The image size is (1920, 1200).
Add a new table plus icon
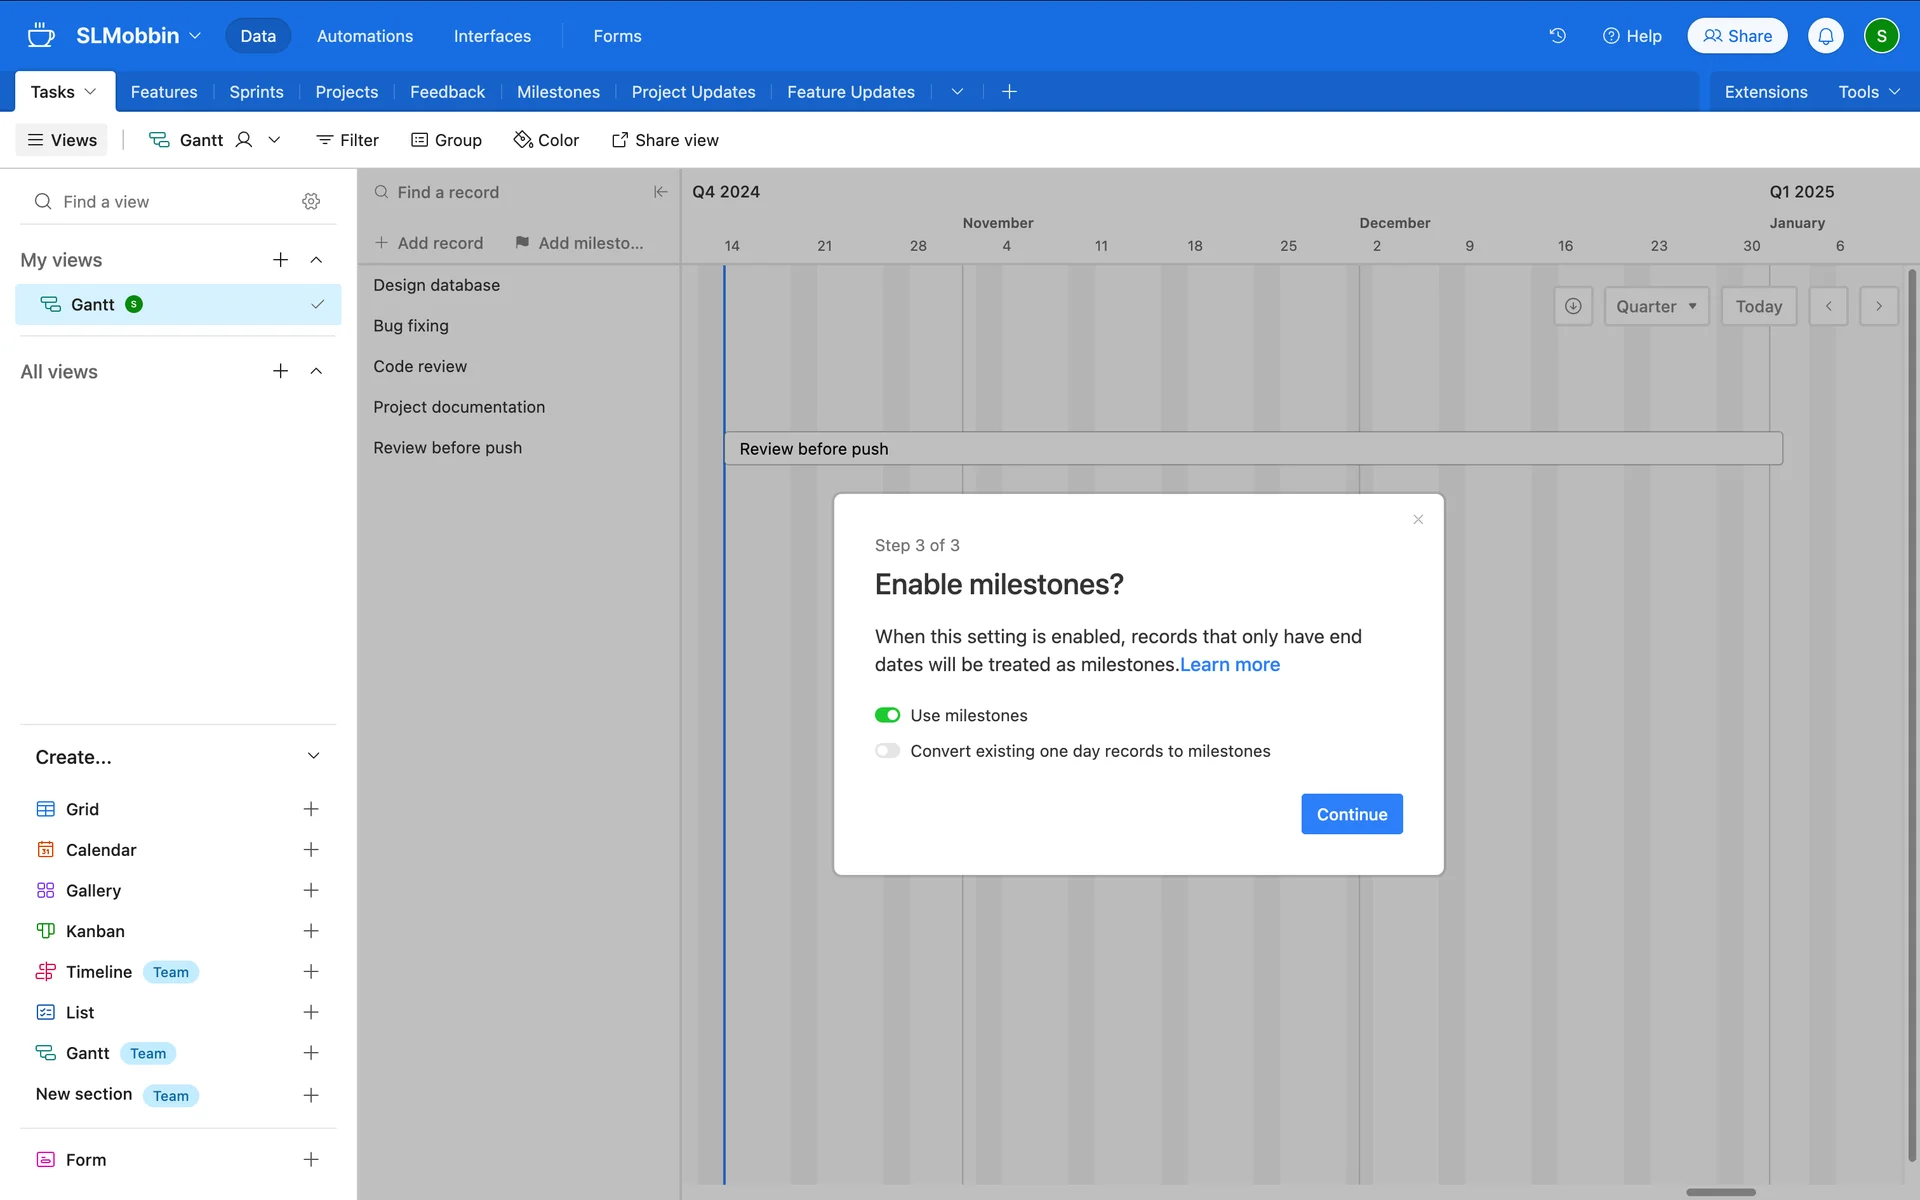pos(1009,92)
